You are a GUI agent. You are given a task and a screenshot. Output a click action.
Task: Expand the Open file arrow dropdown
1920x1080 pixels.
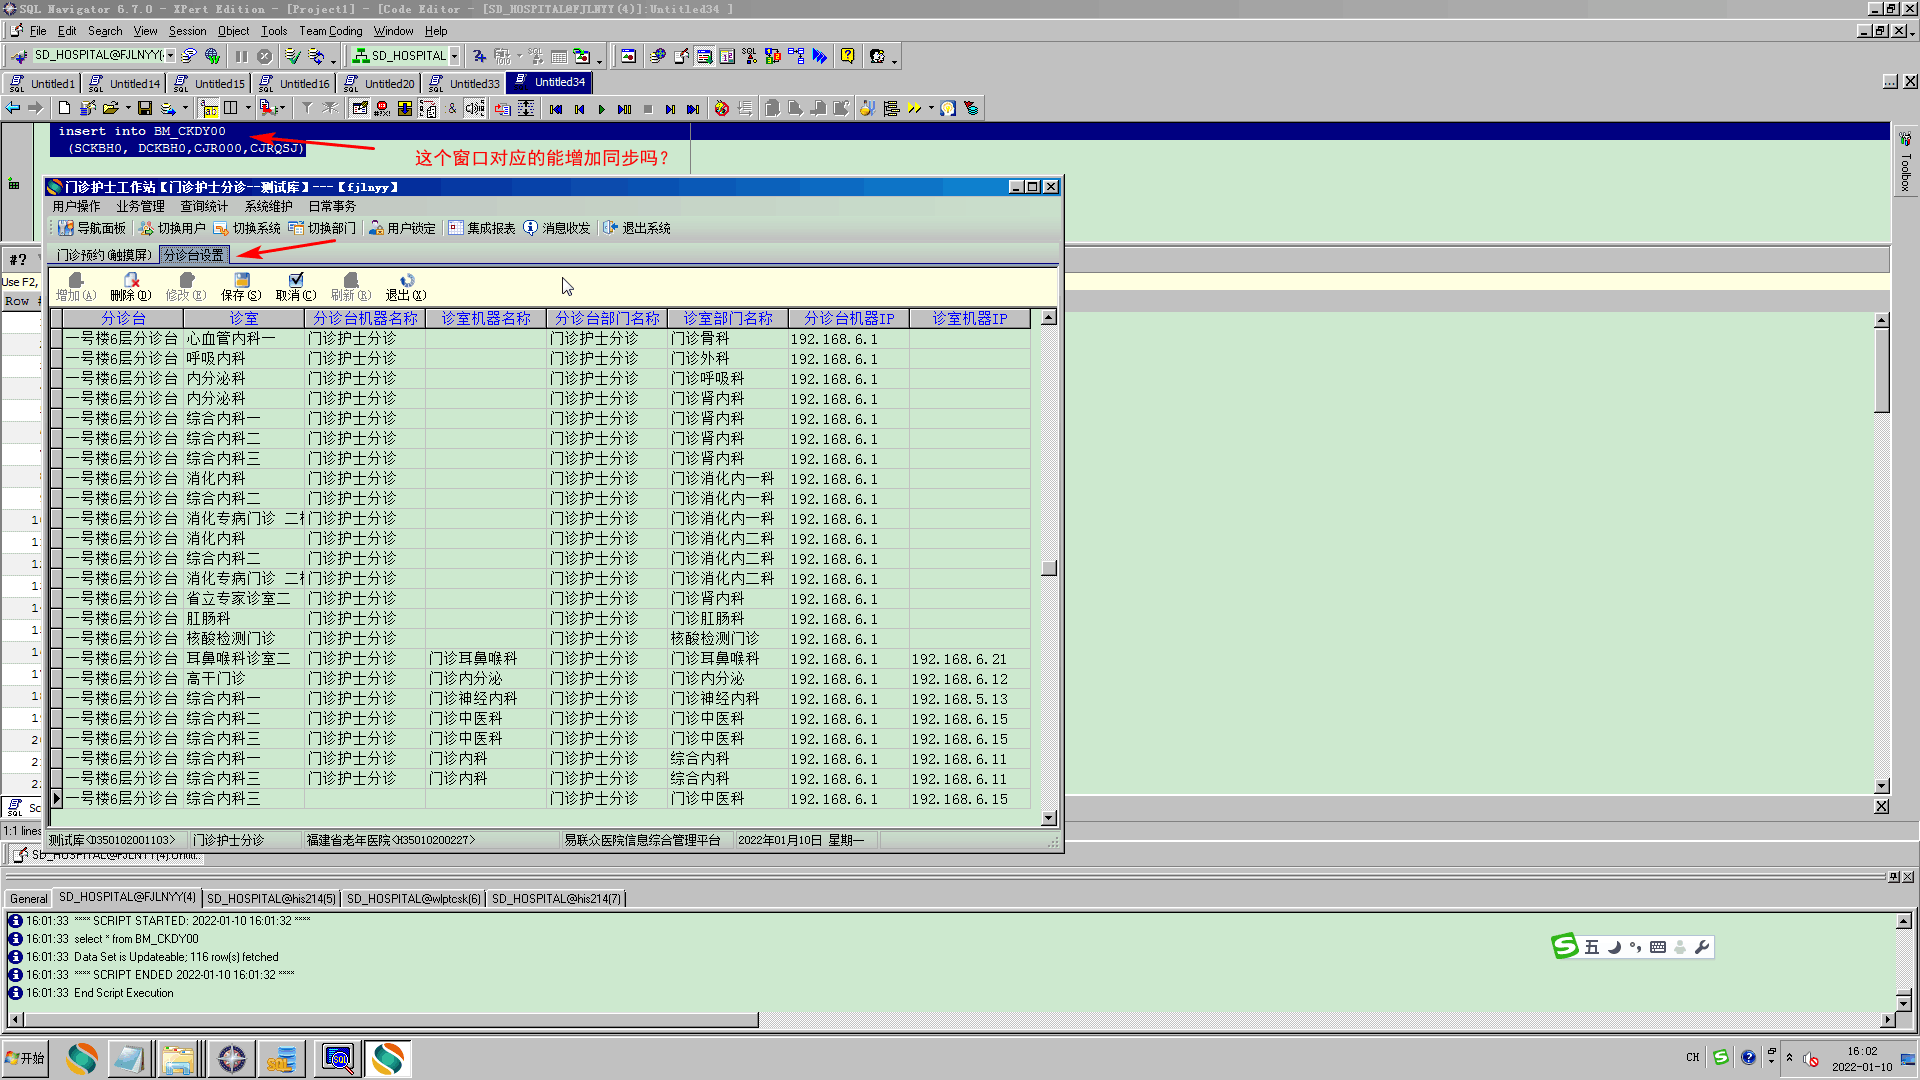click(x=128, y=108)
